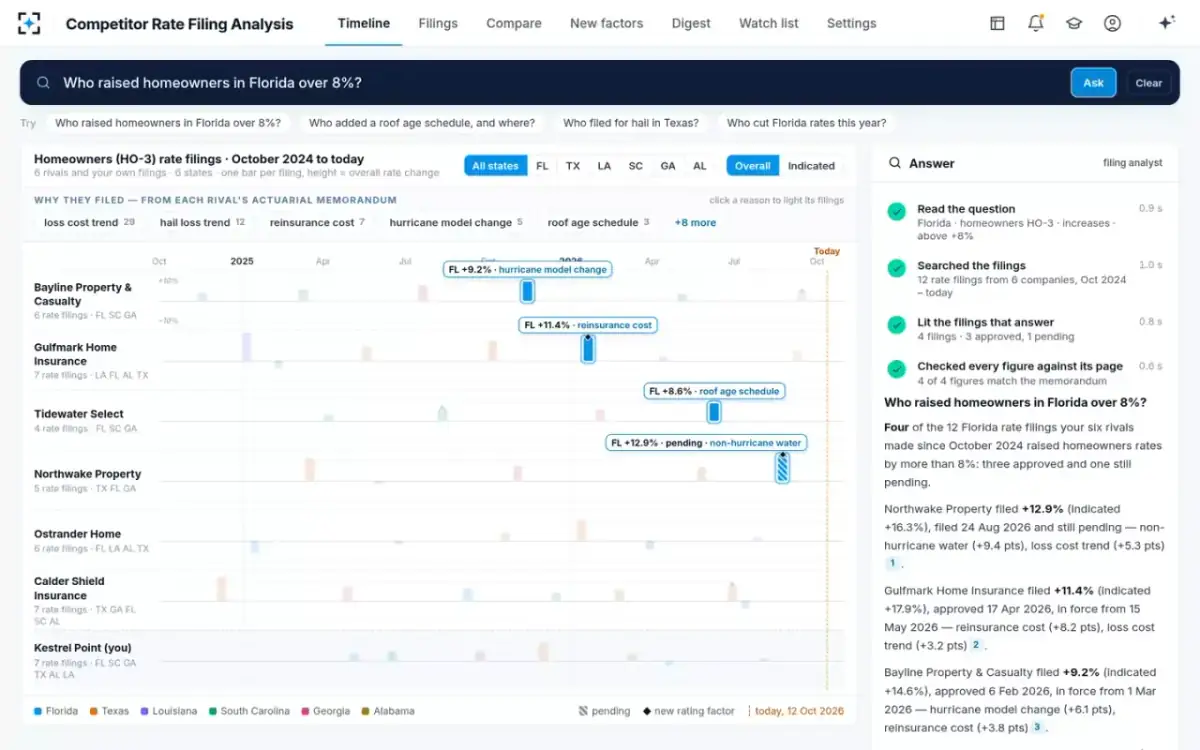Click green check beside Lit the filings

(x=896, y=324)
